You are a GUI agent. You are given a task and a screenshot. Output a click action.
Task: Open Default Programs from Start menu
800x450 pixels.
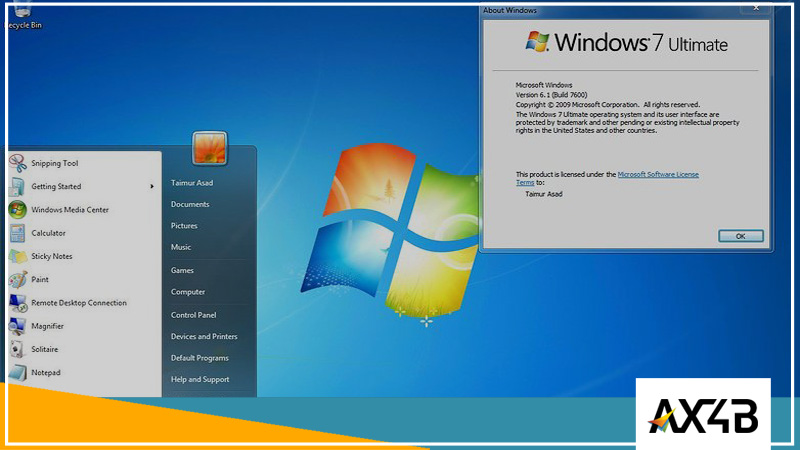(x=199, y=358)
